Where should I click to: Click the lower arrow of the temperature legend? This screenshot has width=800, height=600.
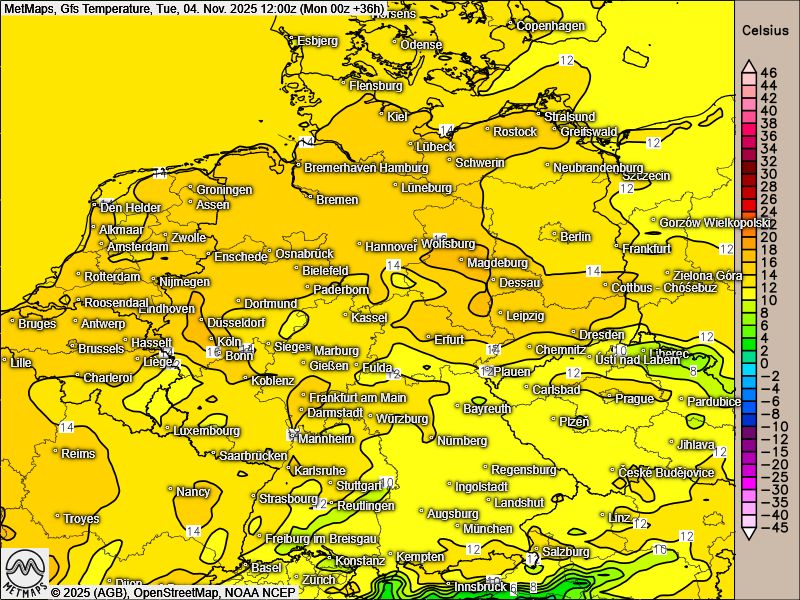[747, 533]
